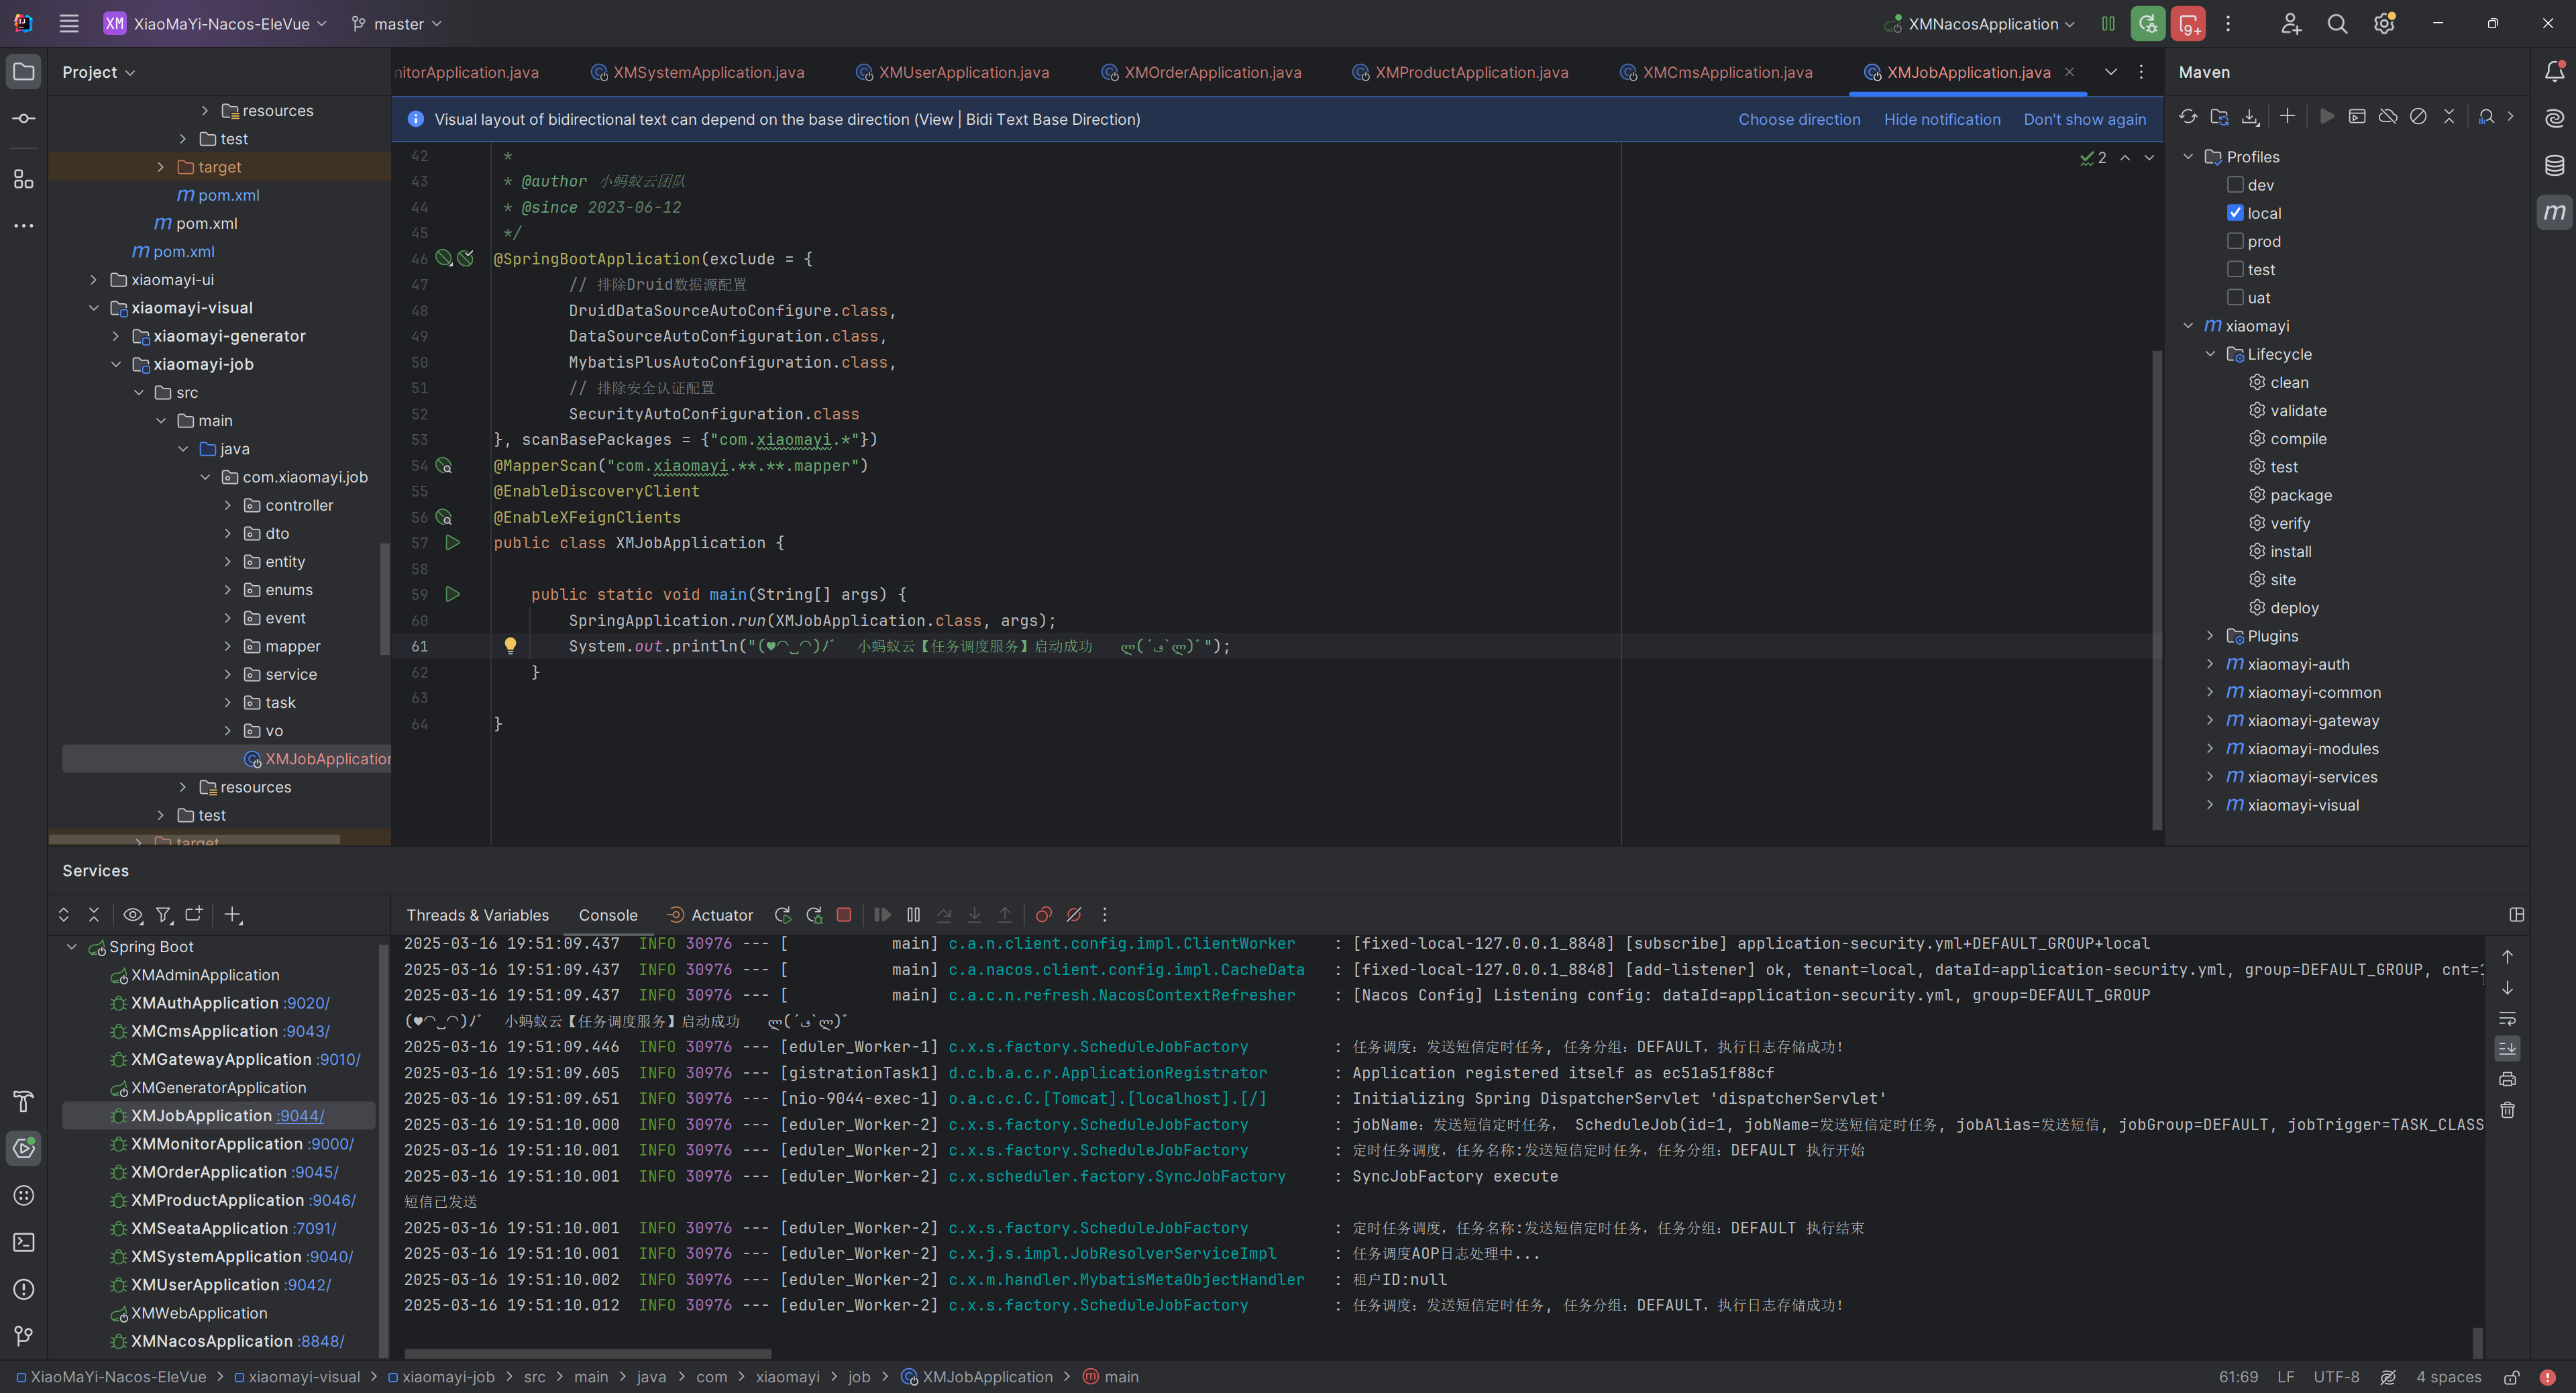Image resolution: width=2576 pixels, height=1393 pixels.
Task: Select XMGatewayApplication in Services list
Action: (221, 1059)
